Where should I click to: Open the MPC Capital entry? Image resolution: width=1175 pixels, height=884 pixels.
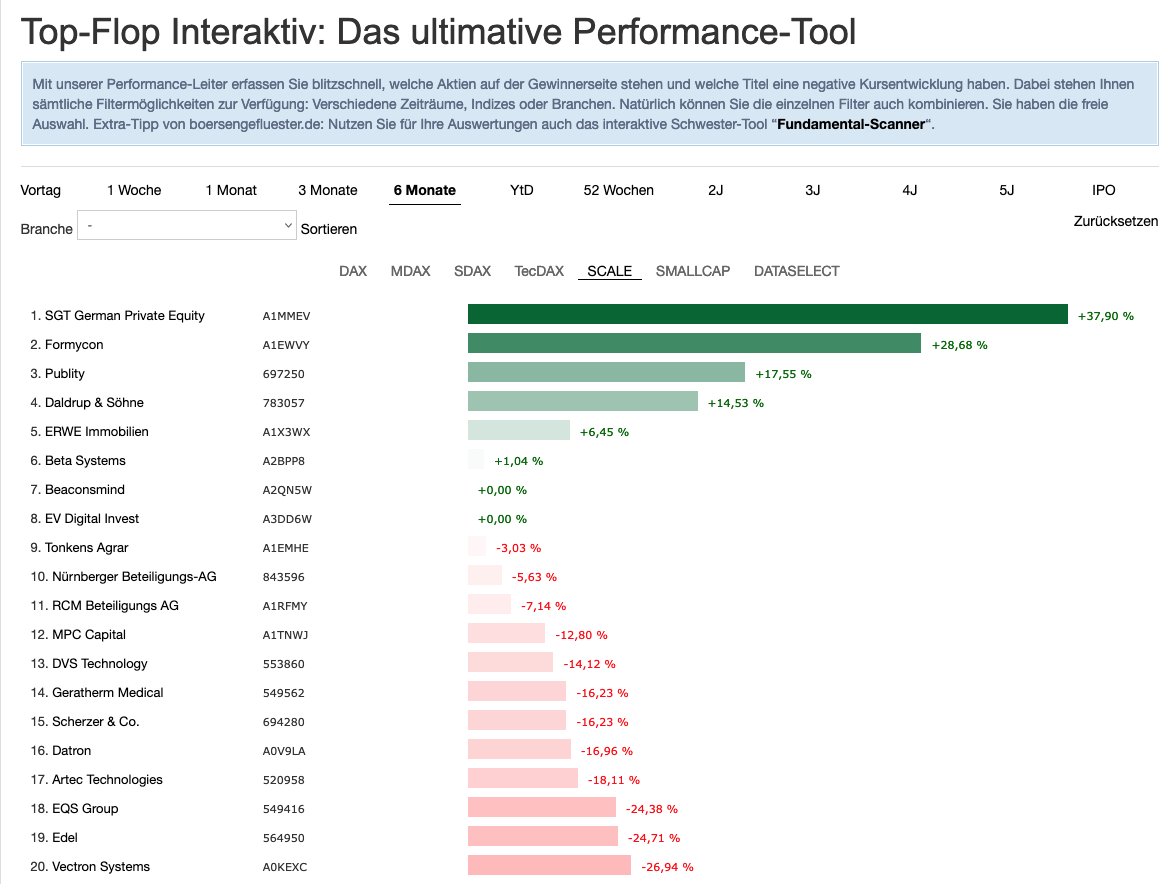point(88,635)
